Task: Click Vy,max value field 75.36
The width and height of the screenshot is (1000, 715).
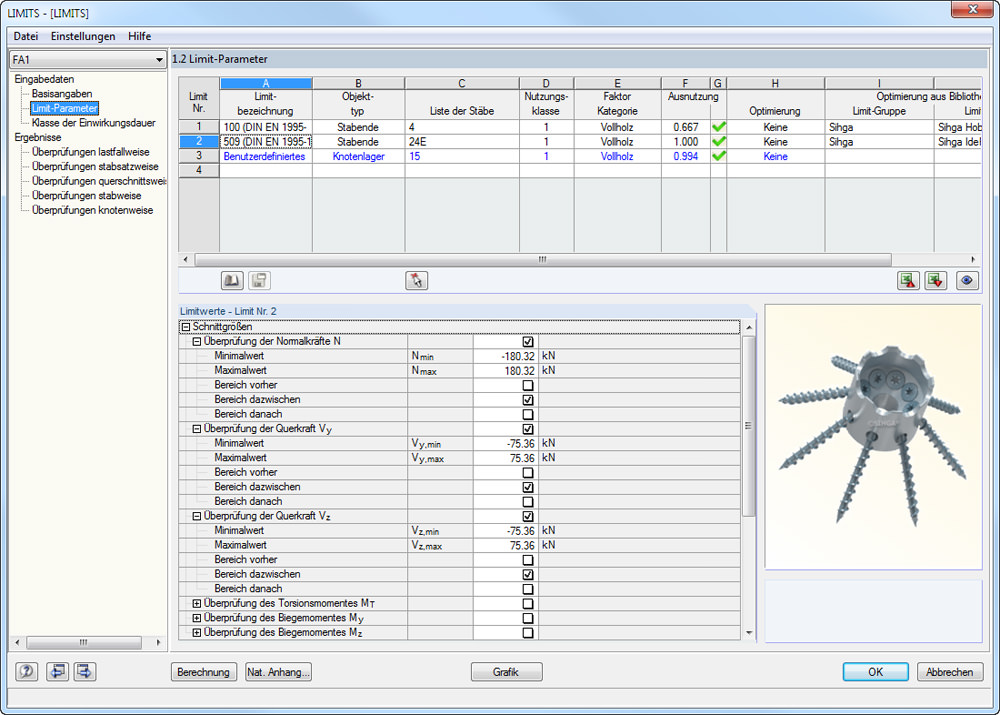Action: tap(505, 458)
